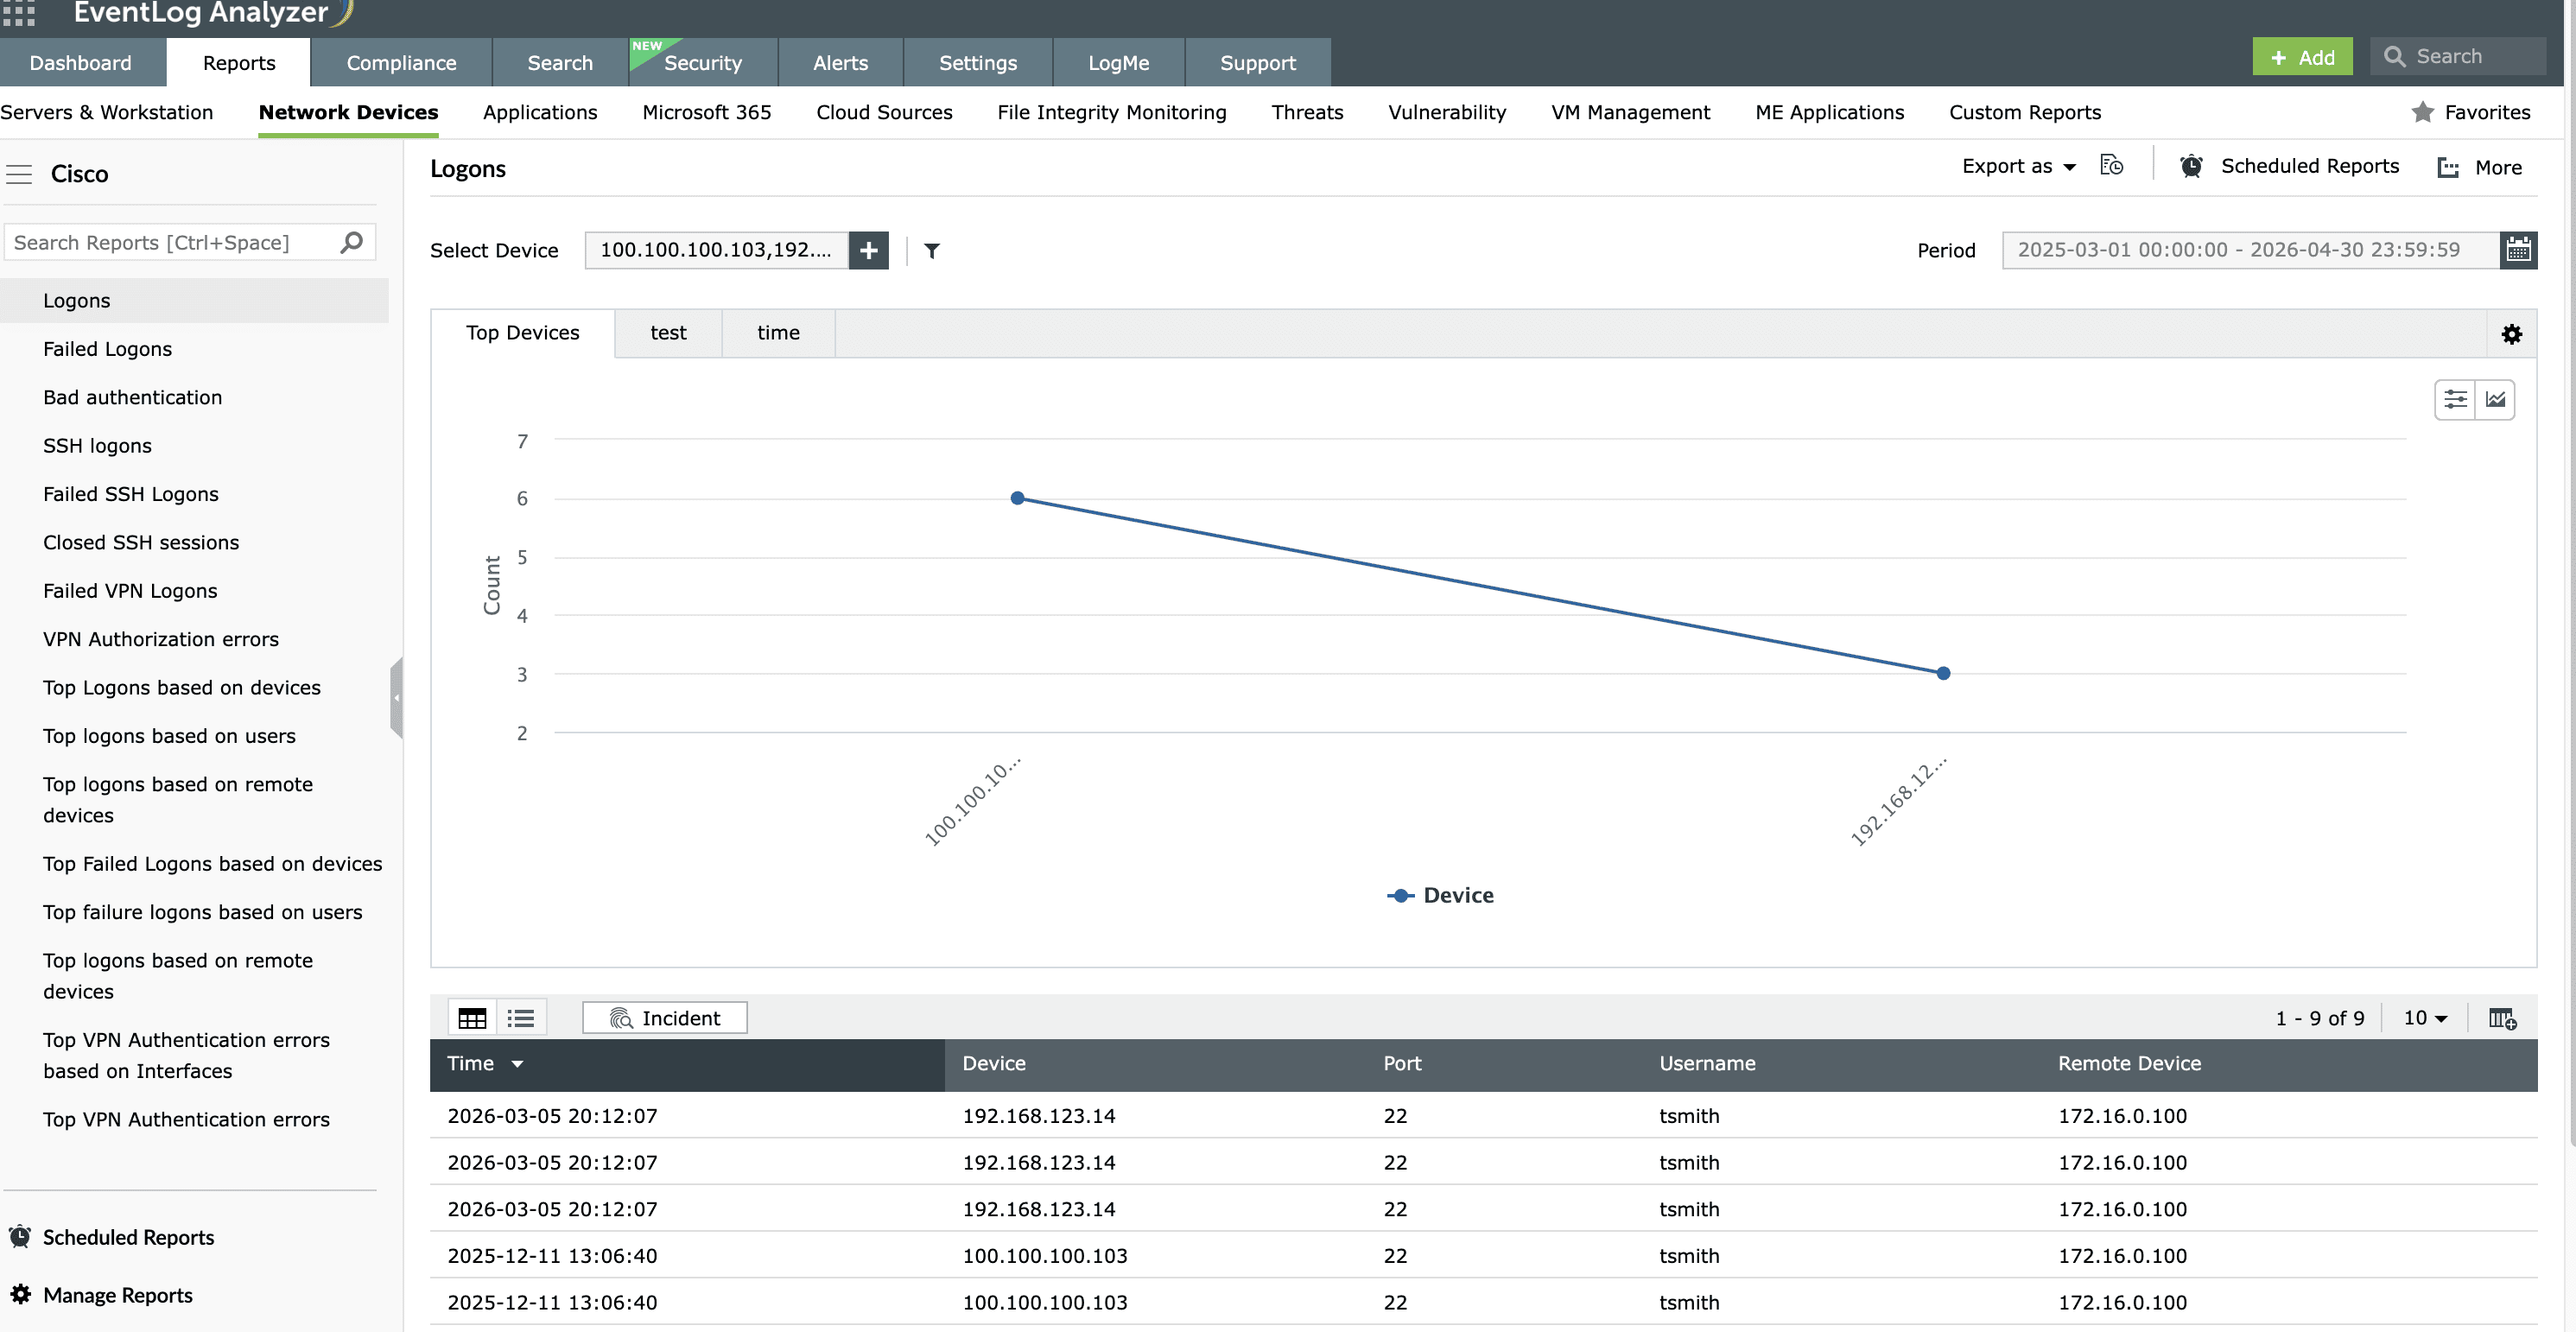Open the Period calendar picker
The image size is (2576, 1332).
(2517, 250)
